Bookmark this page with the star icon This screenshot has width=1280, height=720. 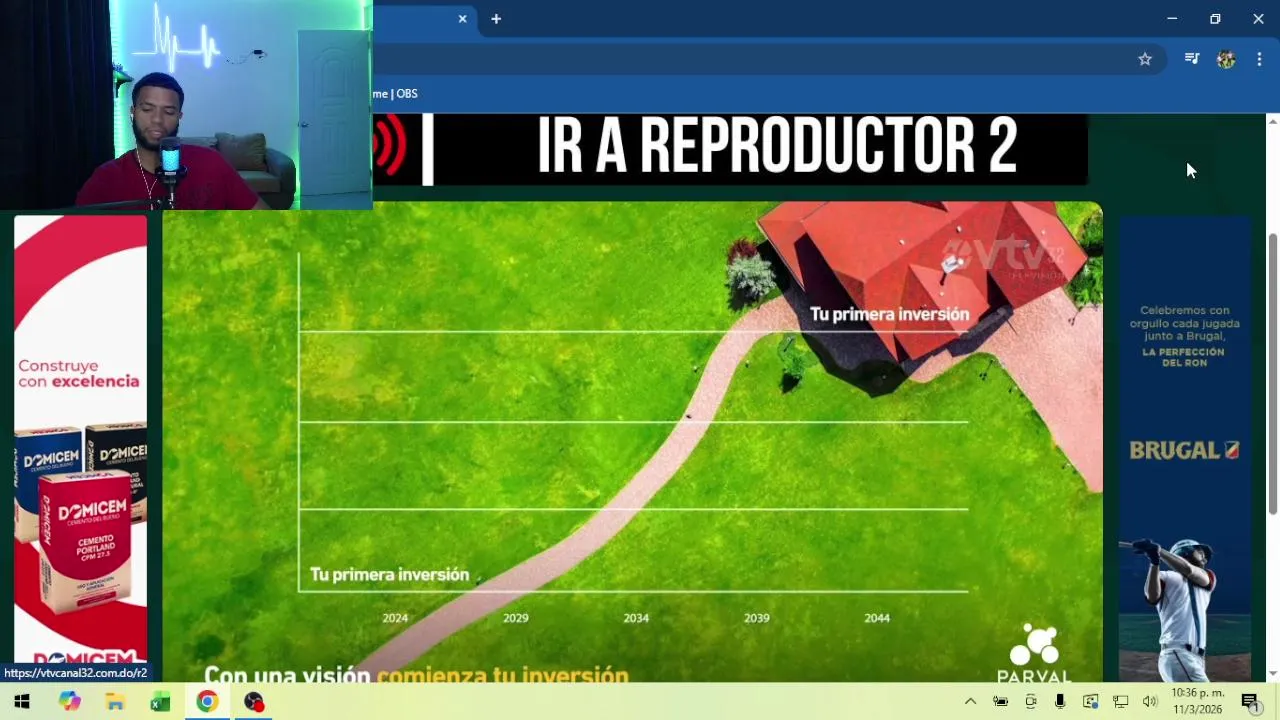[x=1145, y=59]
